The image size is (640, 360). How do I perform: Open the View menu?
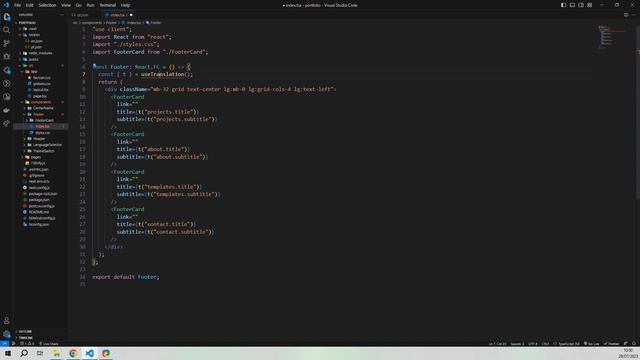[x=66, y=5]
